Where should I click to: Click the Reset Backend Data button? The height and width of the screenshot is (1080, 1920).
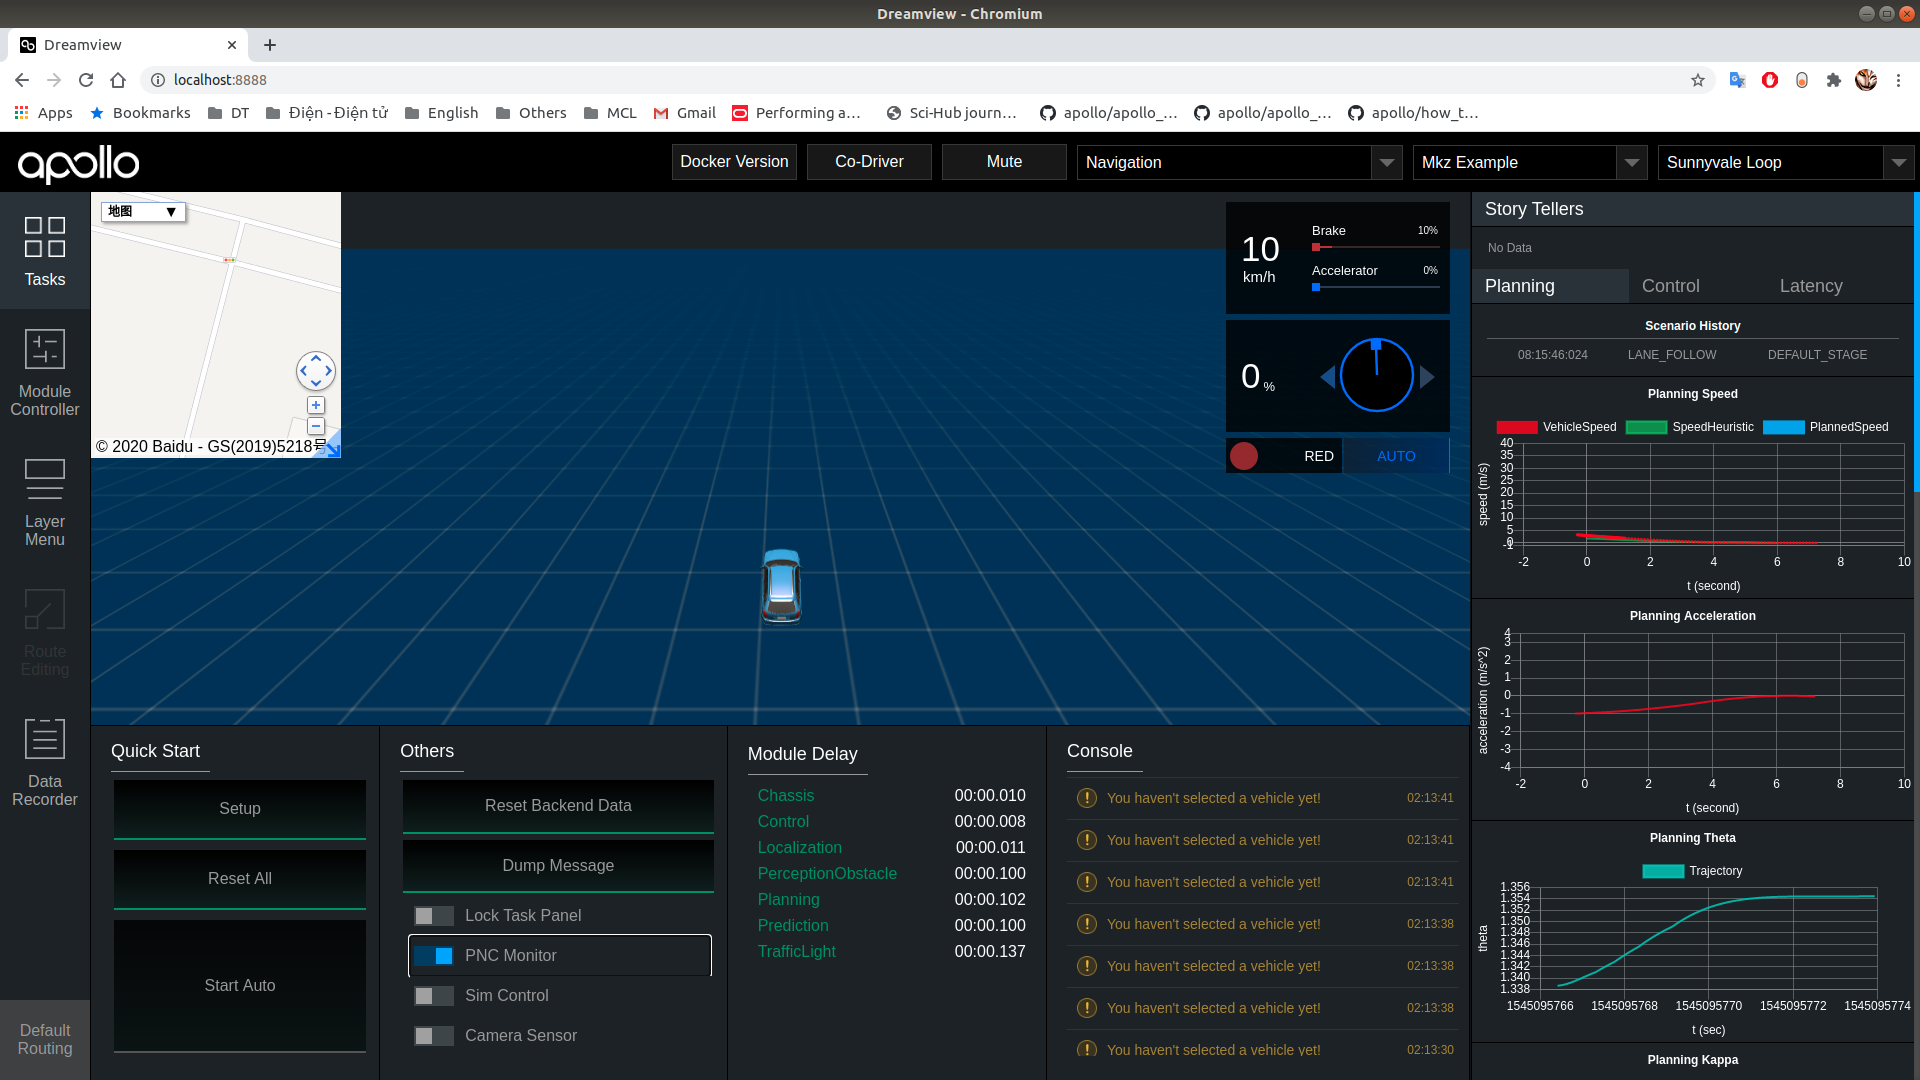[558, 806]
